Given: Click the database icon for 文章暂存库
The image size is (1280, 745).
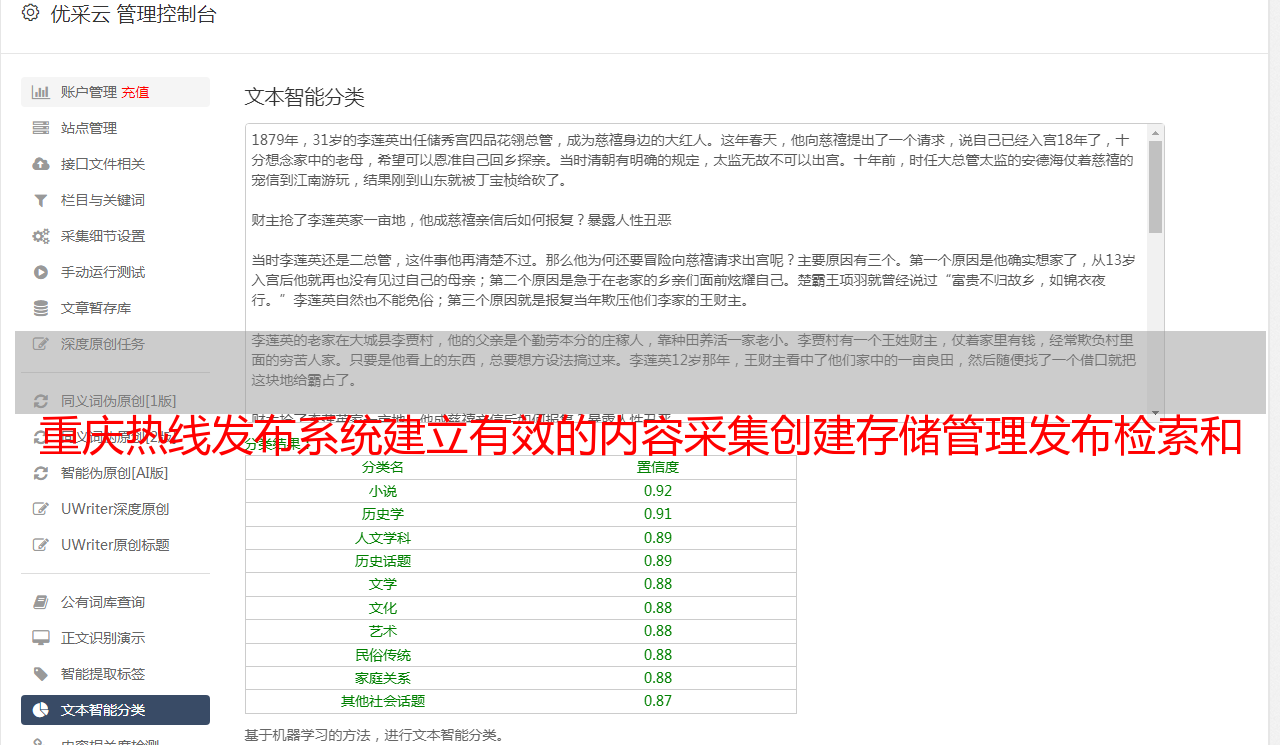Looking at the screenshot, I should coord(41,308).
